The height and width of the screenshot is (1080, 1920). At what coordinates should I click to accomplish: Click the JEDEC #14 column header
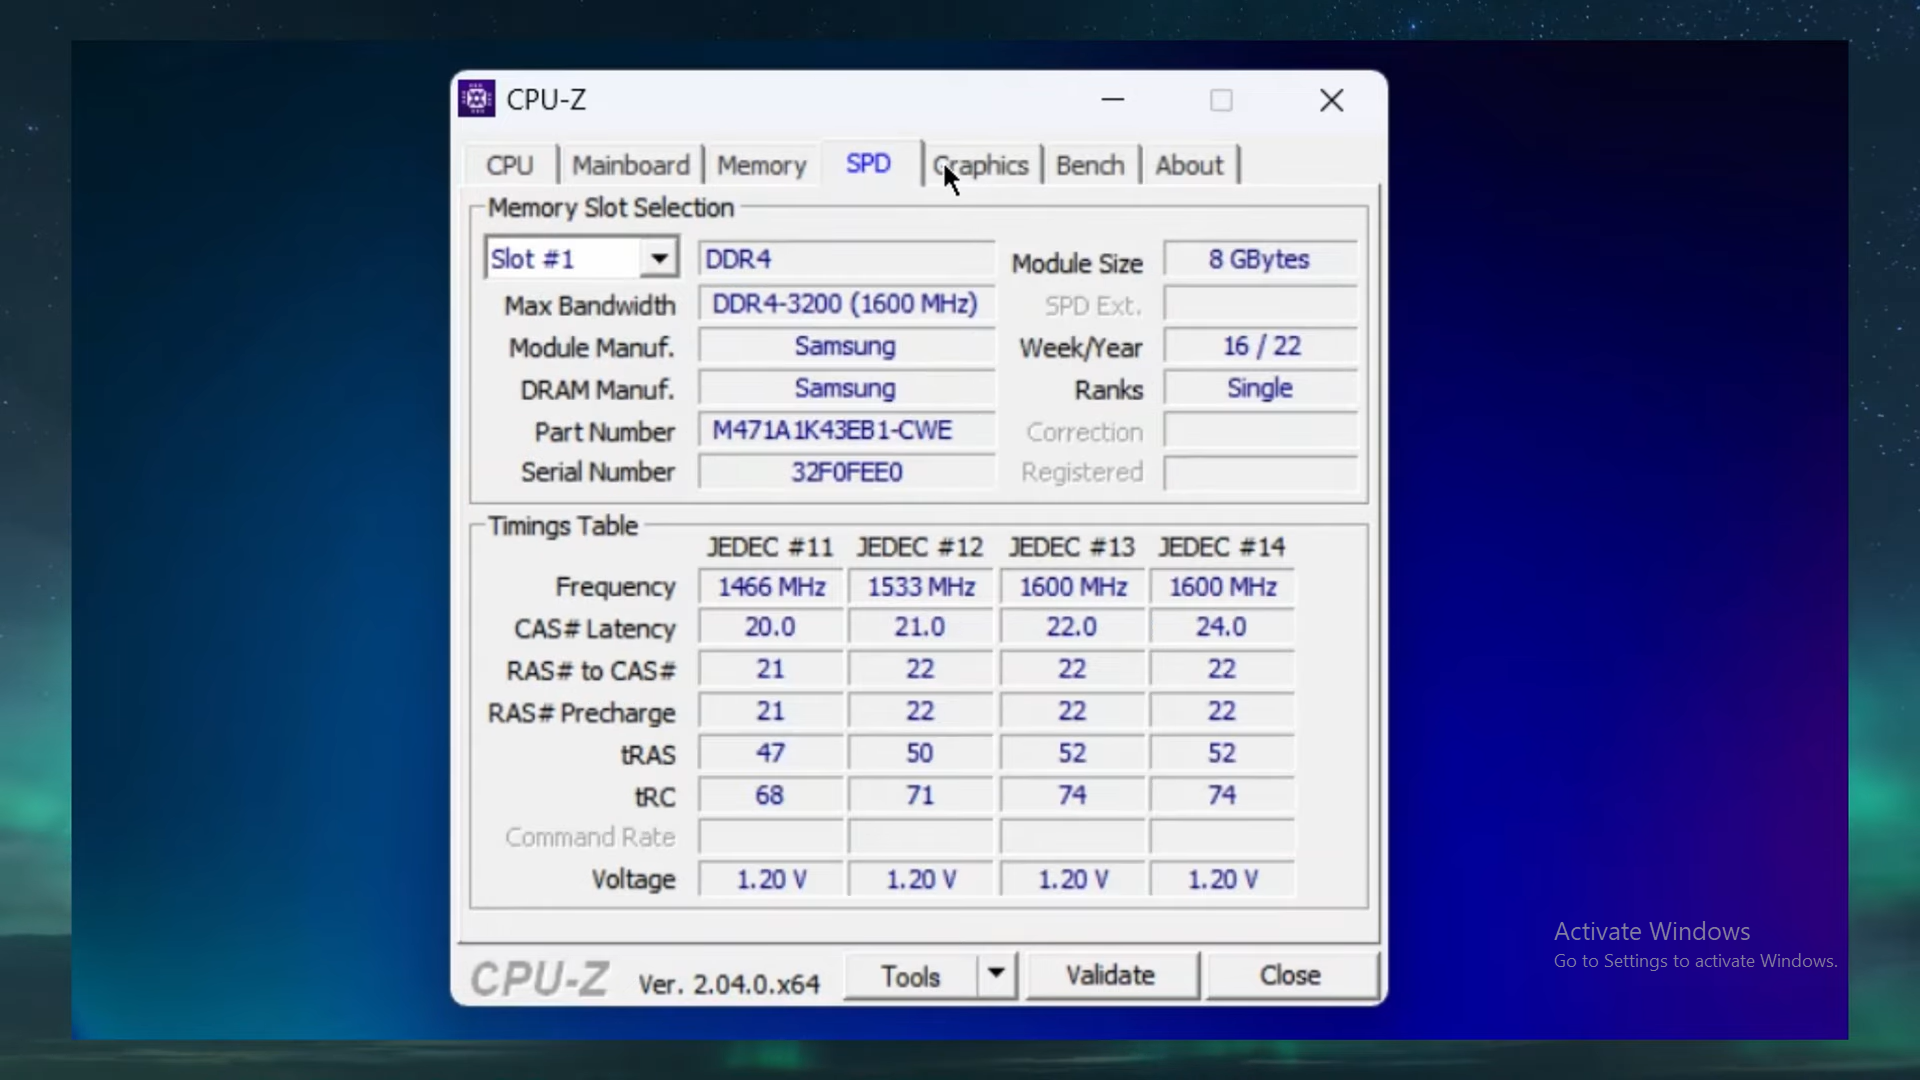point(1222,547)
